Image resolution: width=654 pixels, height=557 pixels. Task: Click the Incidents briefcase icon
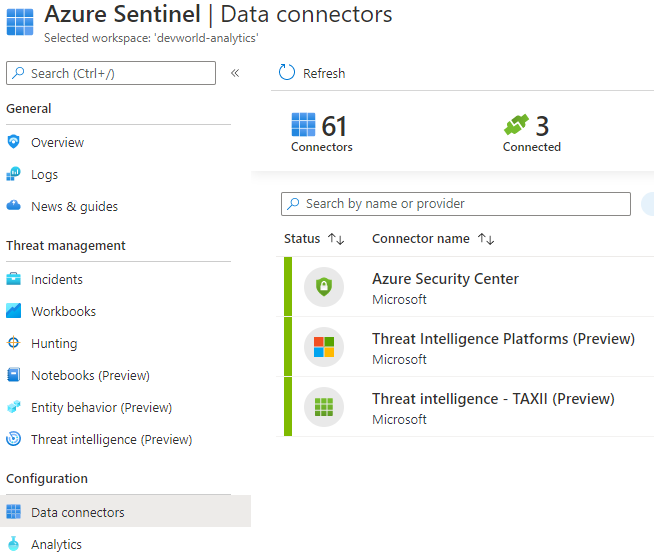point(13,279)
